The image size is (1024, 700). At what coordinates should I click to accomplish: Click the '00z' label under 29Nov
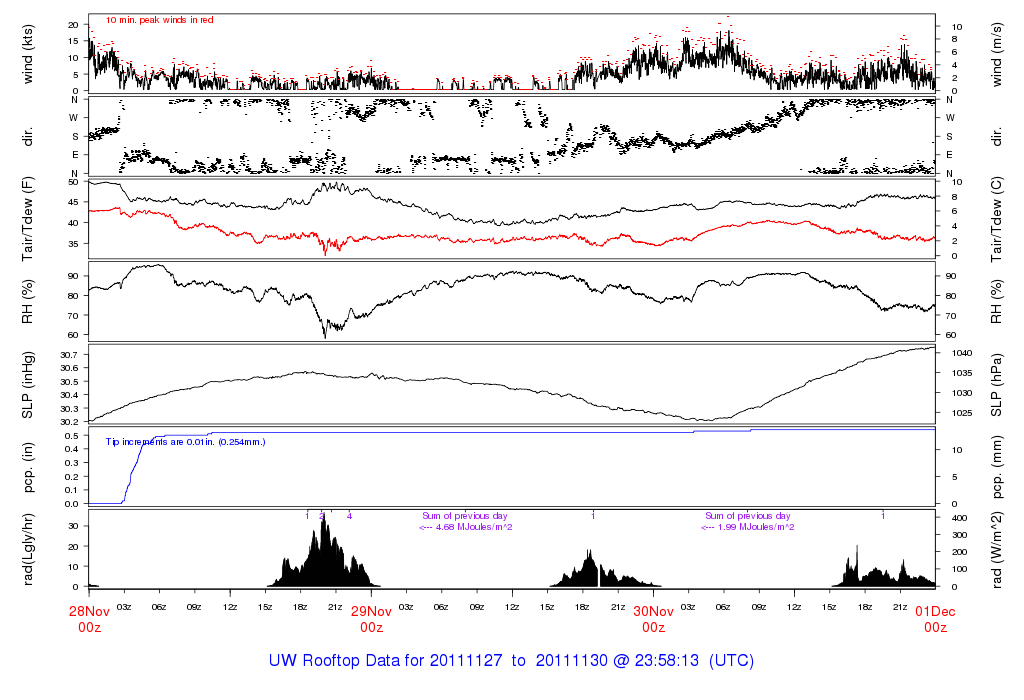click(372, 628)
